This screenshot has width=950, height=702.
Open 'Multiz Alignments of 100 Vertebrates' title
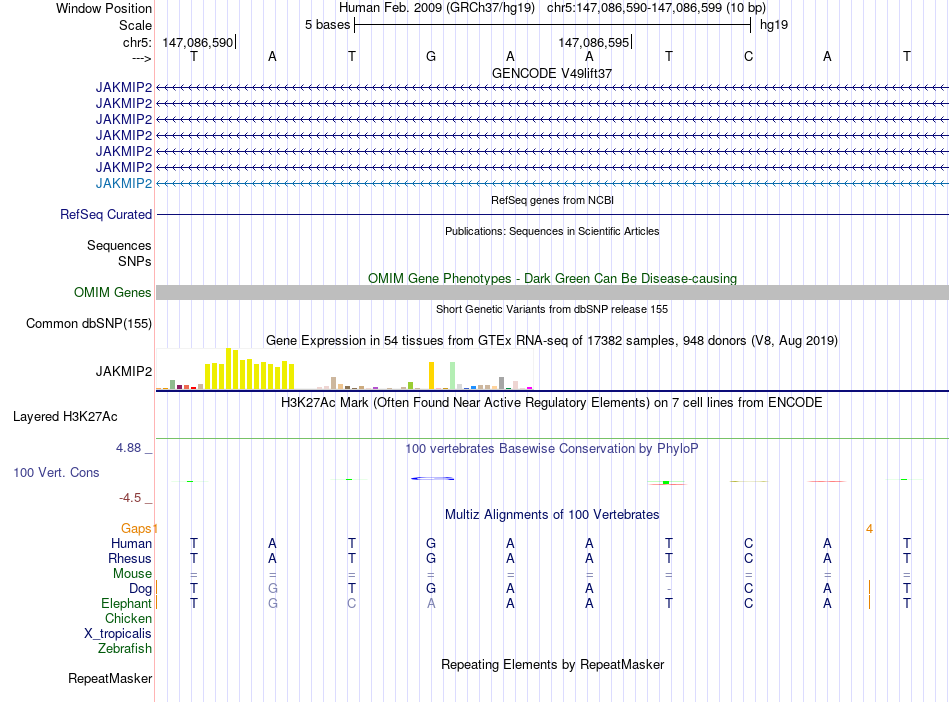pyautogui.click(x=552, y=515)
